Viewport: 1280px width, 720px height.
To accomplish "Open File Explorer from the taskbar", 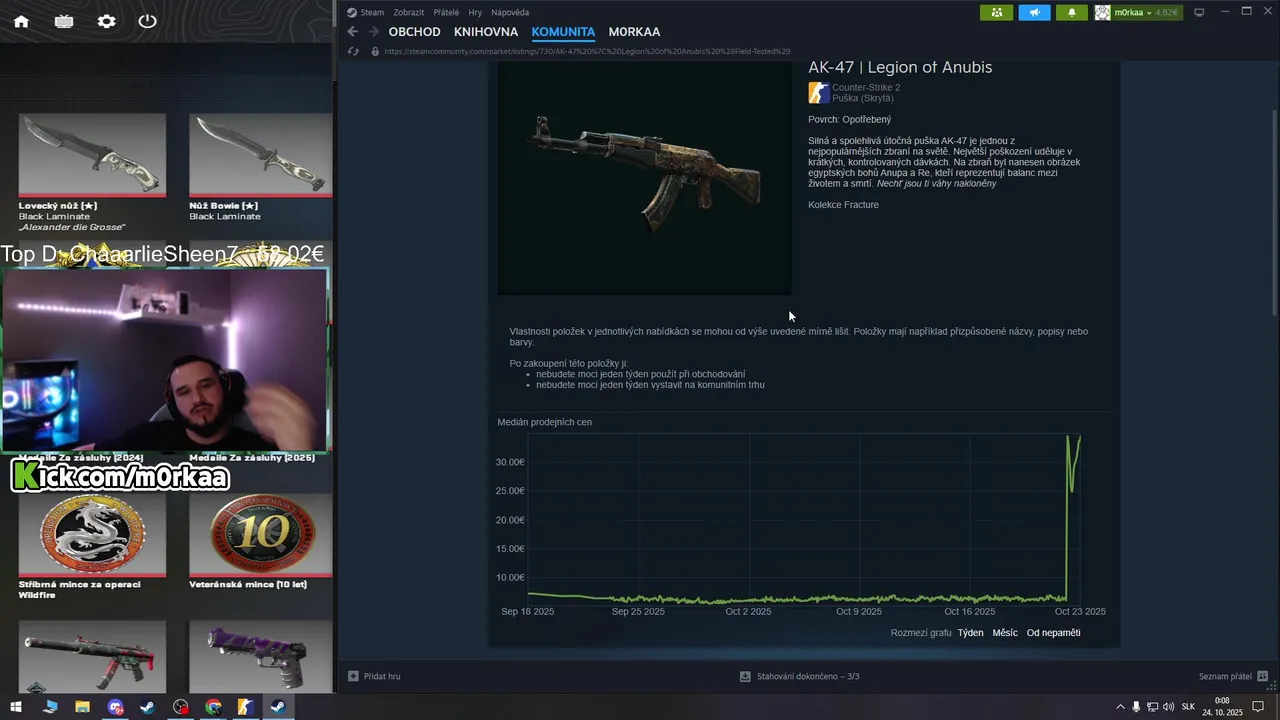I will pos(82,707).
